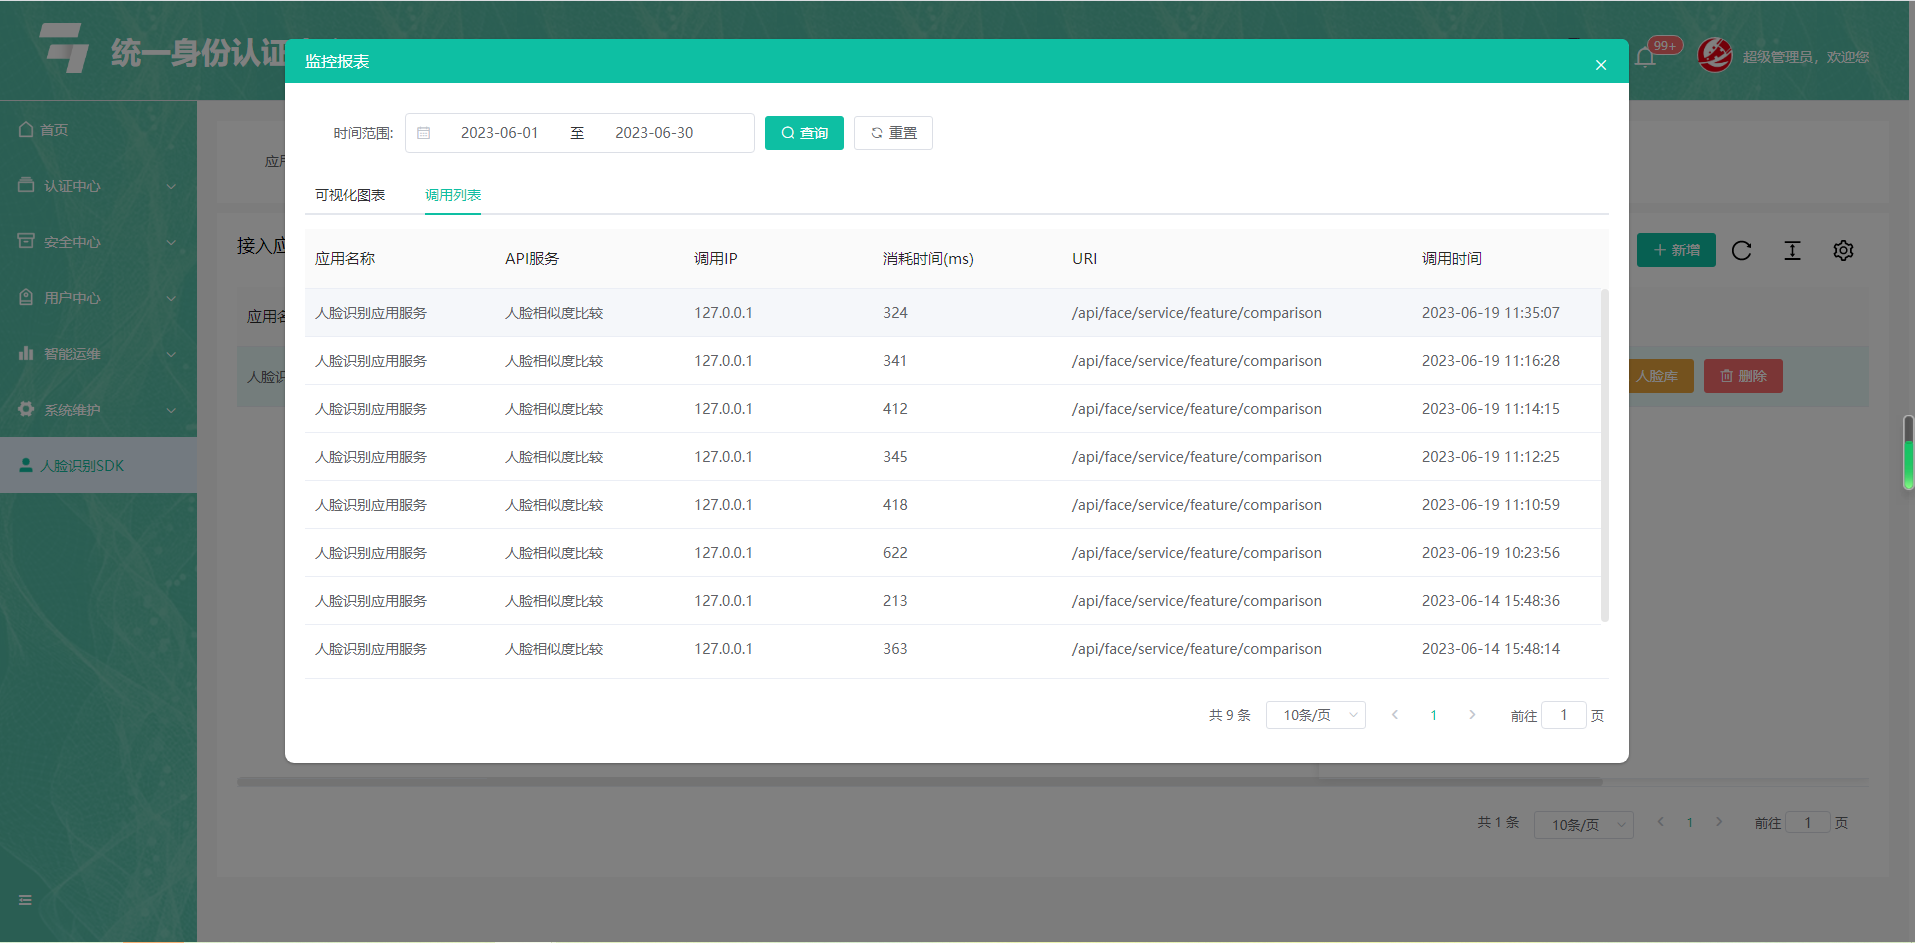Click the 99+ notification badge

(1665, 46)
